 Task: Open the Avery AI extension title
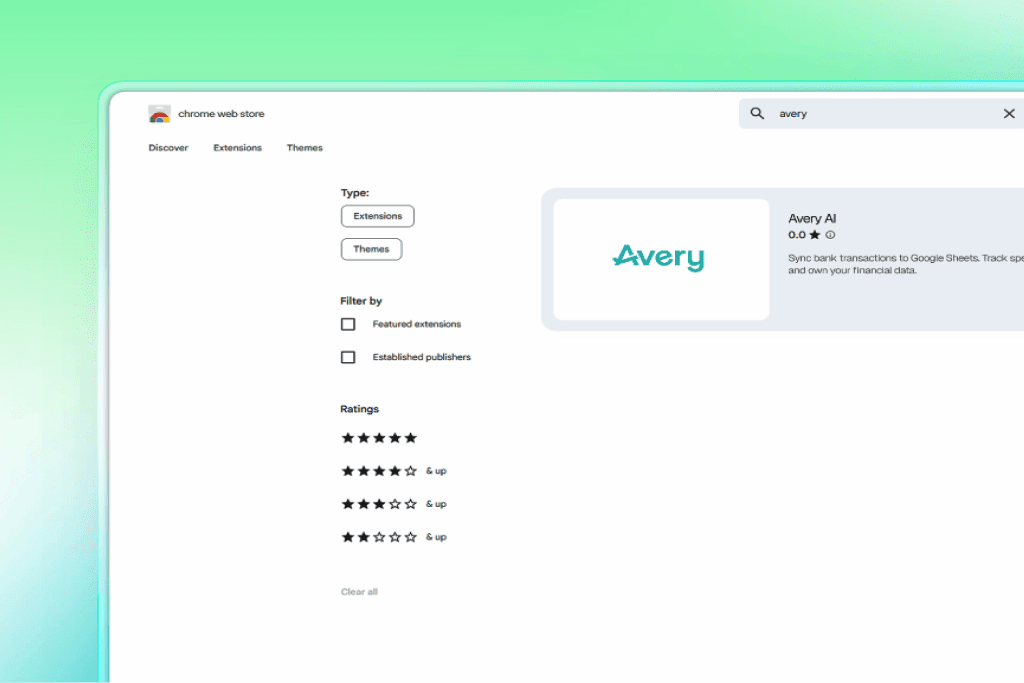click(812, 219)
